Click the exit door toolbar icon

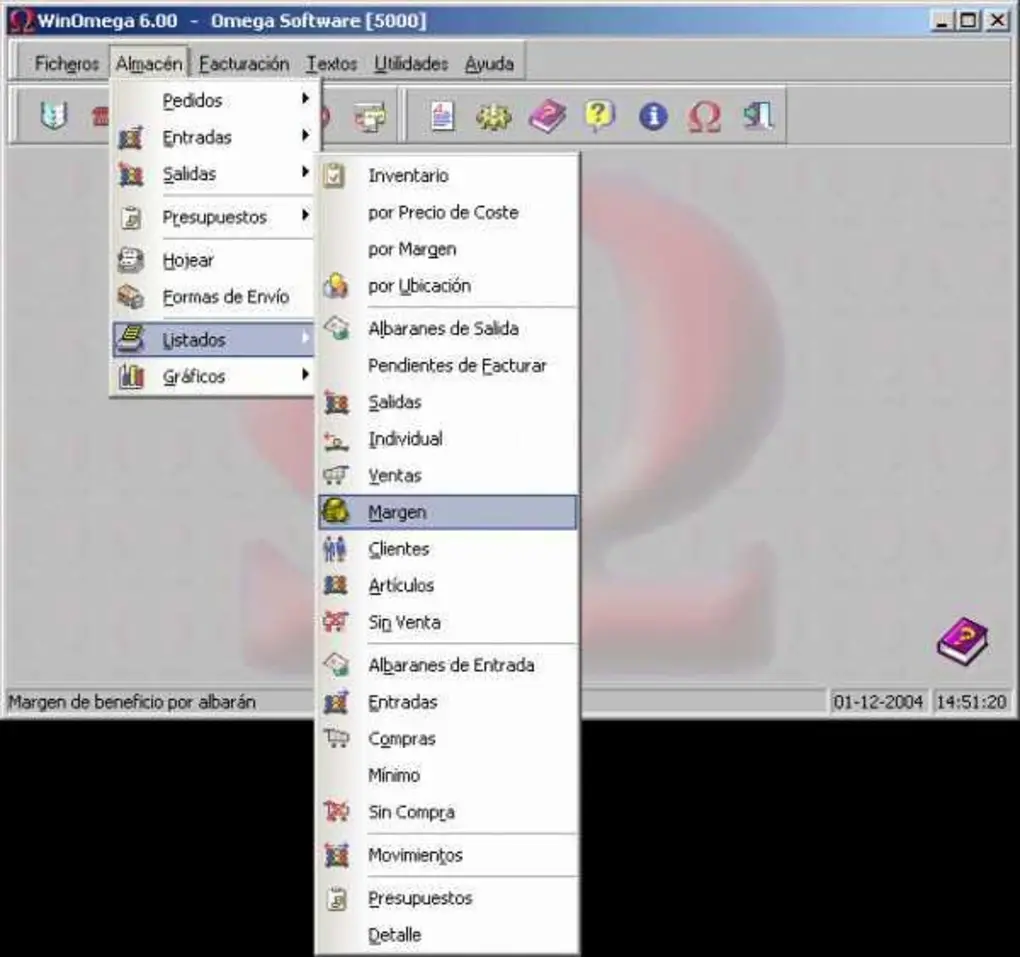click(757, 117)
